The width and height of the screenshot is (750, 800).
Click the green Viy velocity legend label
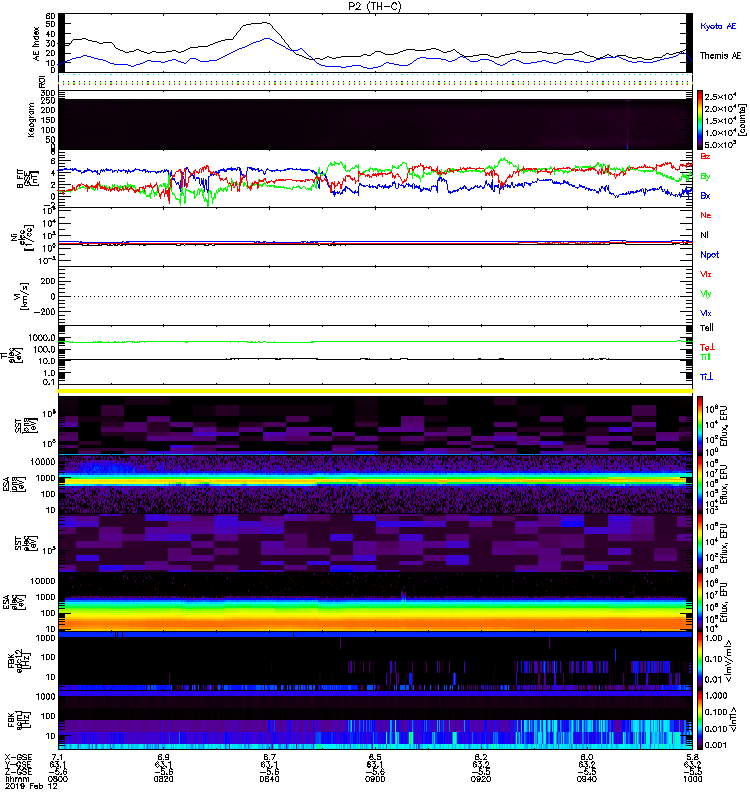[706, 294]
